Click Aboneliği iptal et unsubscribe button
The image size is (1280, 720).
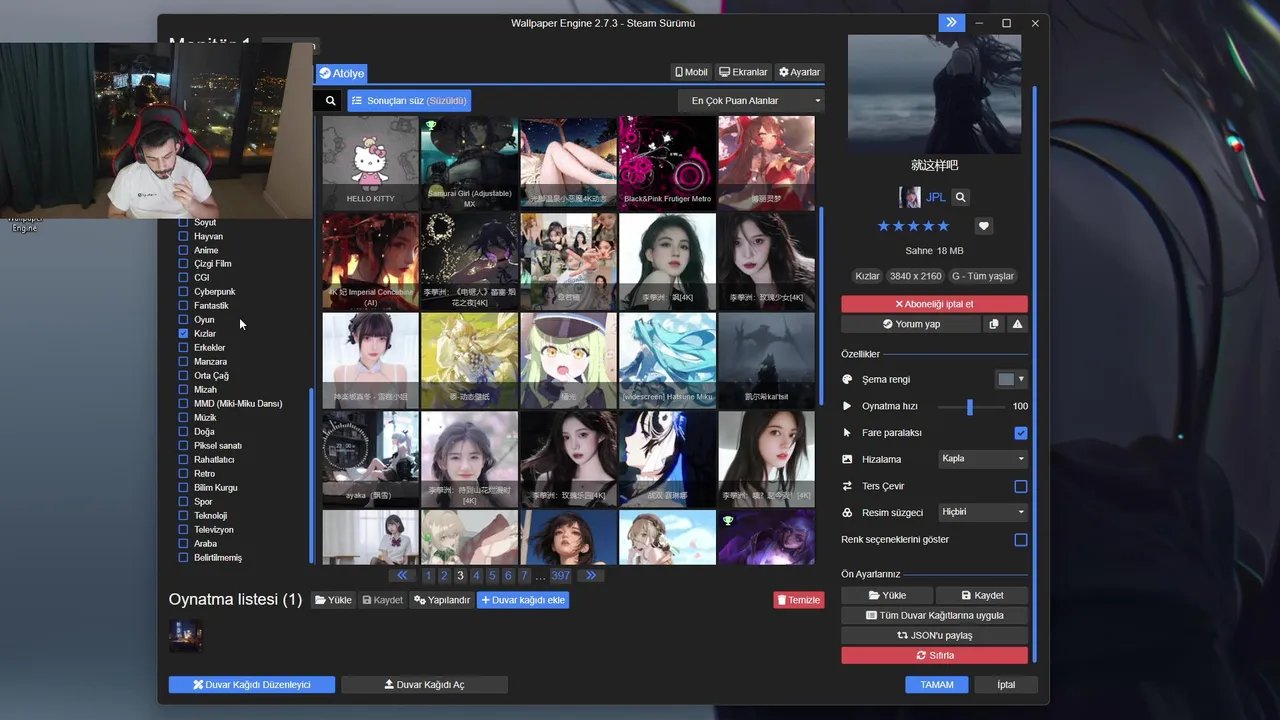[x=934, y=304]
